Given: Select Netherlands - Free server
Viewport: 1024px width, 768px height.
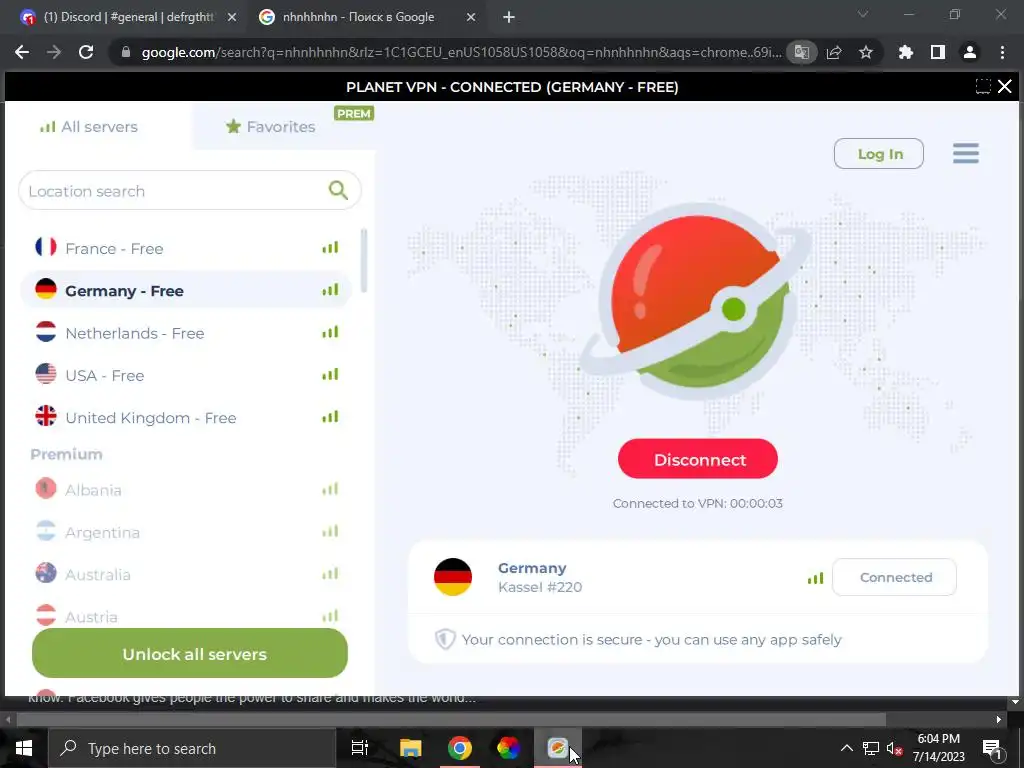Looking at the screenshot, I should coord(186,333).
